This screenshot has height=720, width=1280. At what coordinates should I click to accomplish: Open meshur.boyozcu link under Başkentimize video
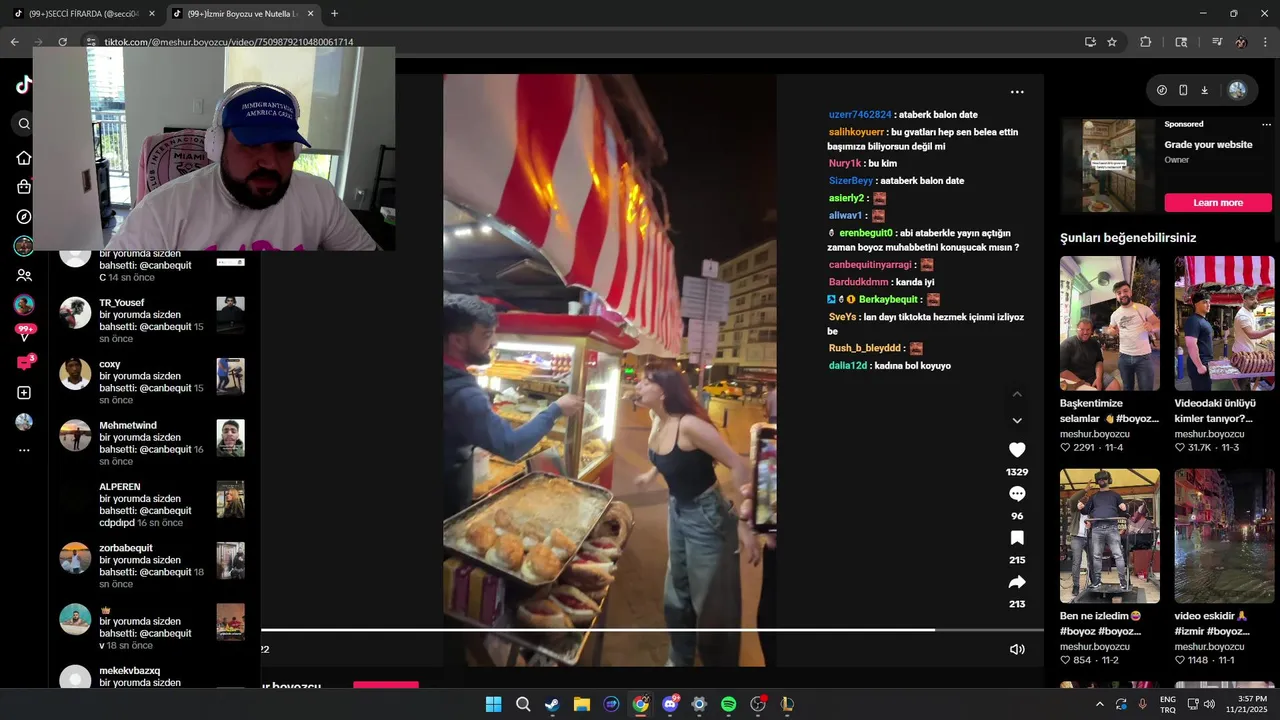[x=1095, y=434]
